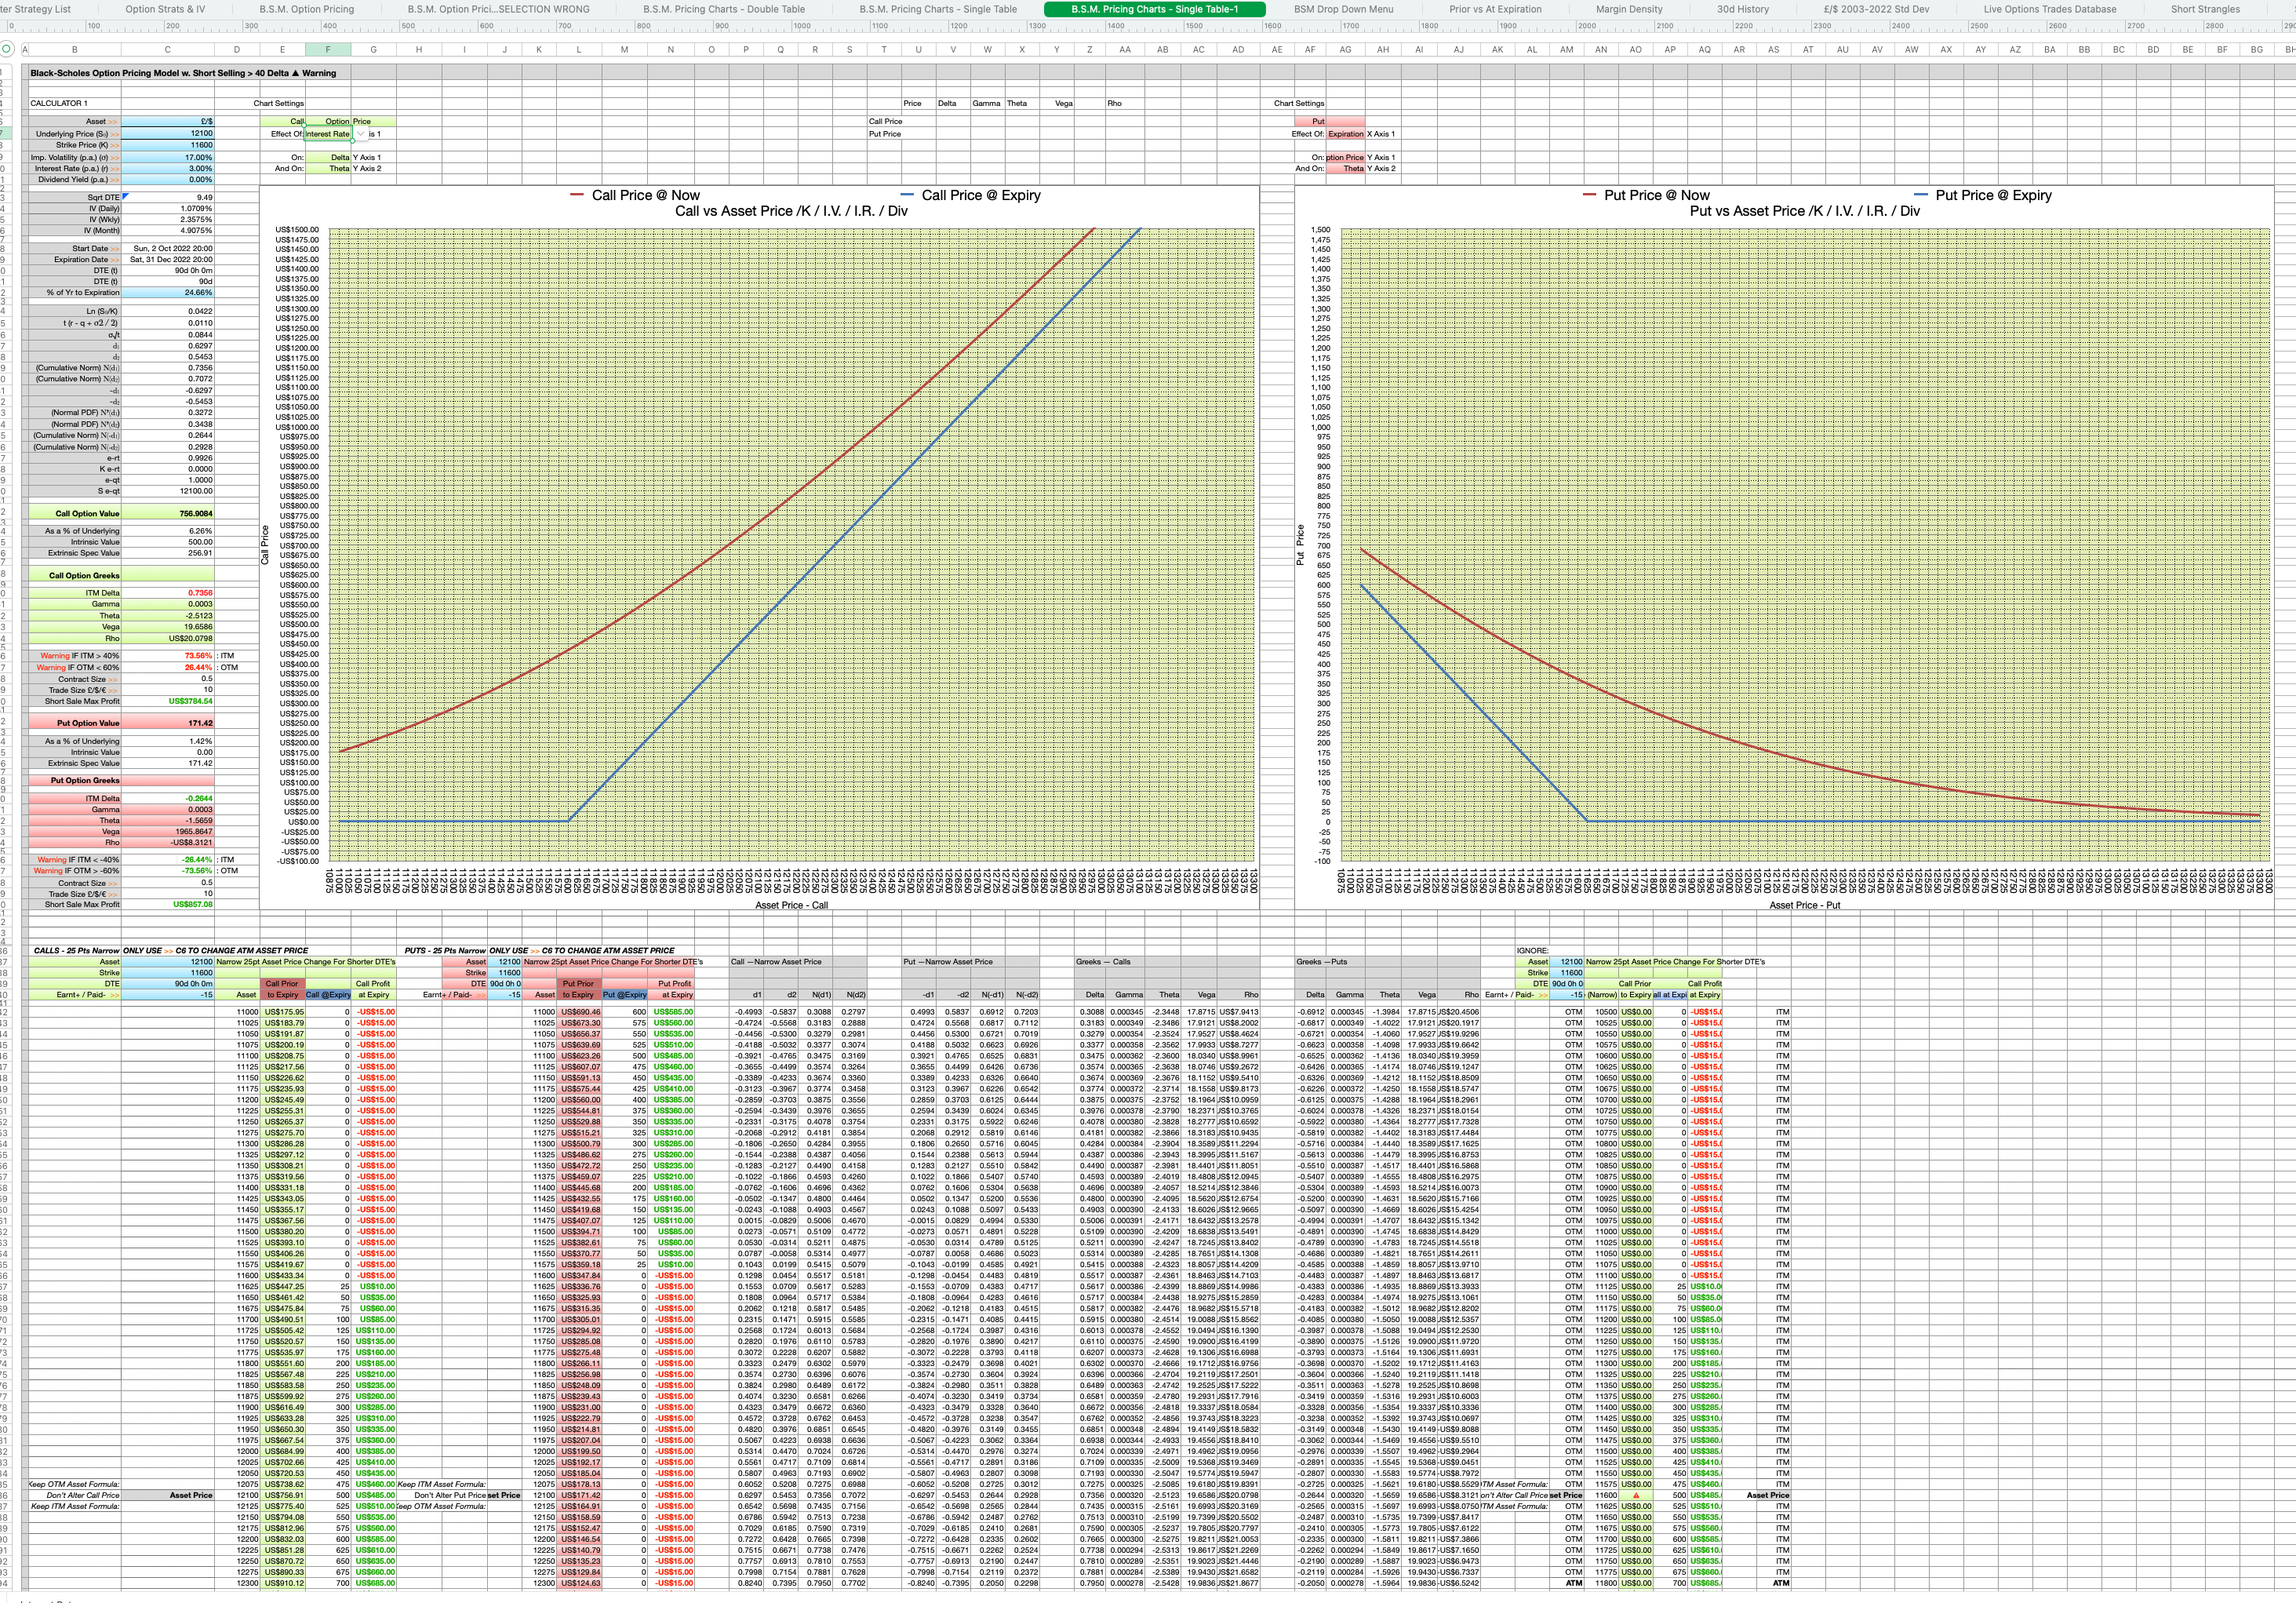The height and width of the screenshot is (1603, 2296).
Task: Click the Underlying Price value cell 12100
Action: pyautogui.click(x=167, y=133)
